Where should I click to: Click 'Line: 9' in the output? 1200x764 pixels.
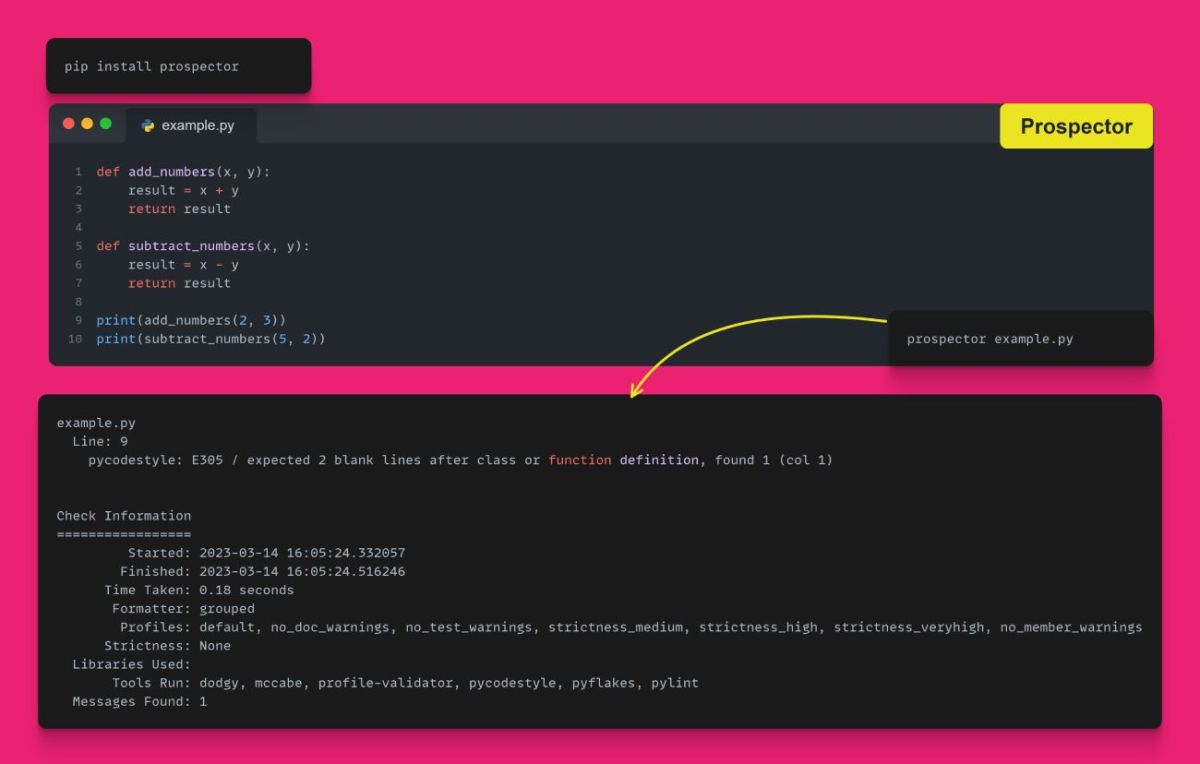pyautogui.click(x=100, y=441)
